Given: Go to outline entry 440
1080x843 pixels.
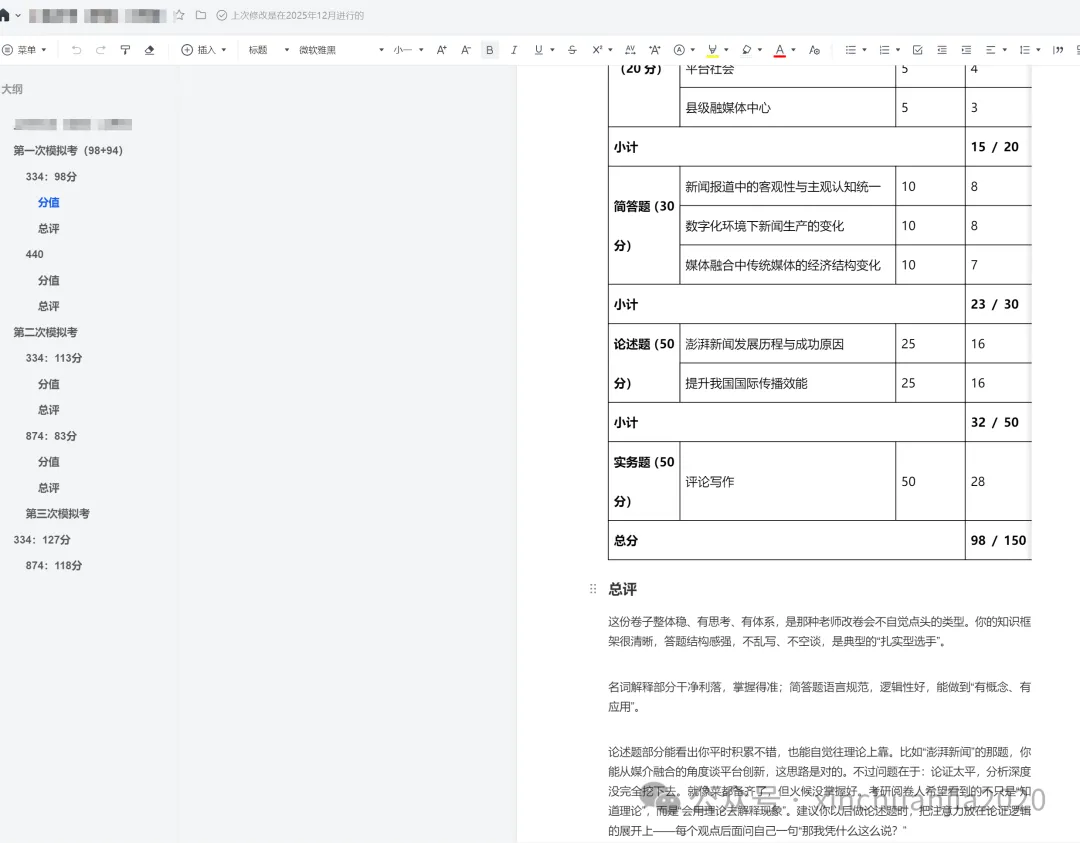Looking at the screenshot, I should tap(34, 254).
